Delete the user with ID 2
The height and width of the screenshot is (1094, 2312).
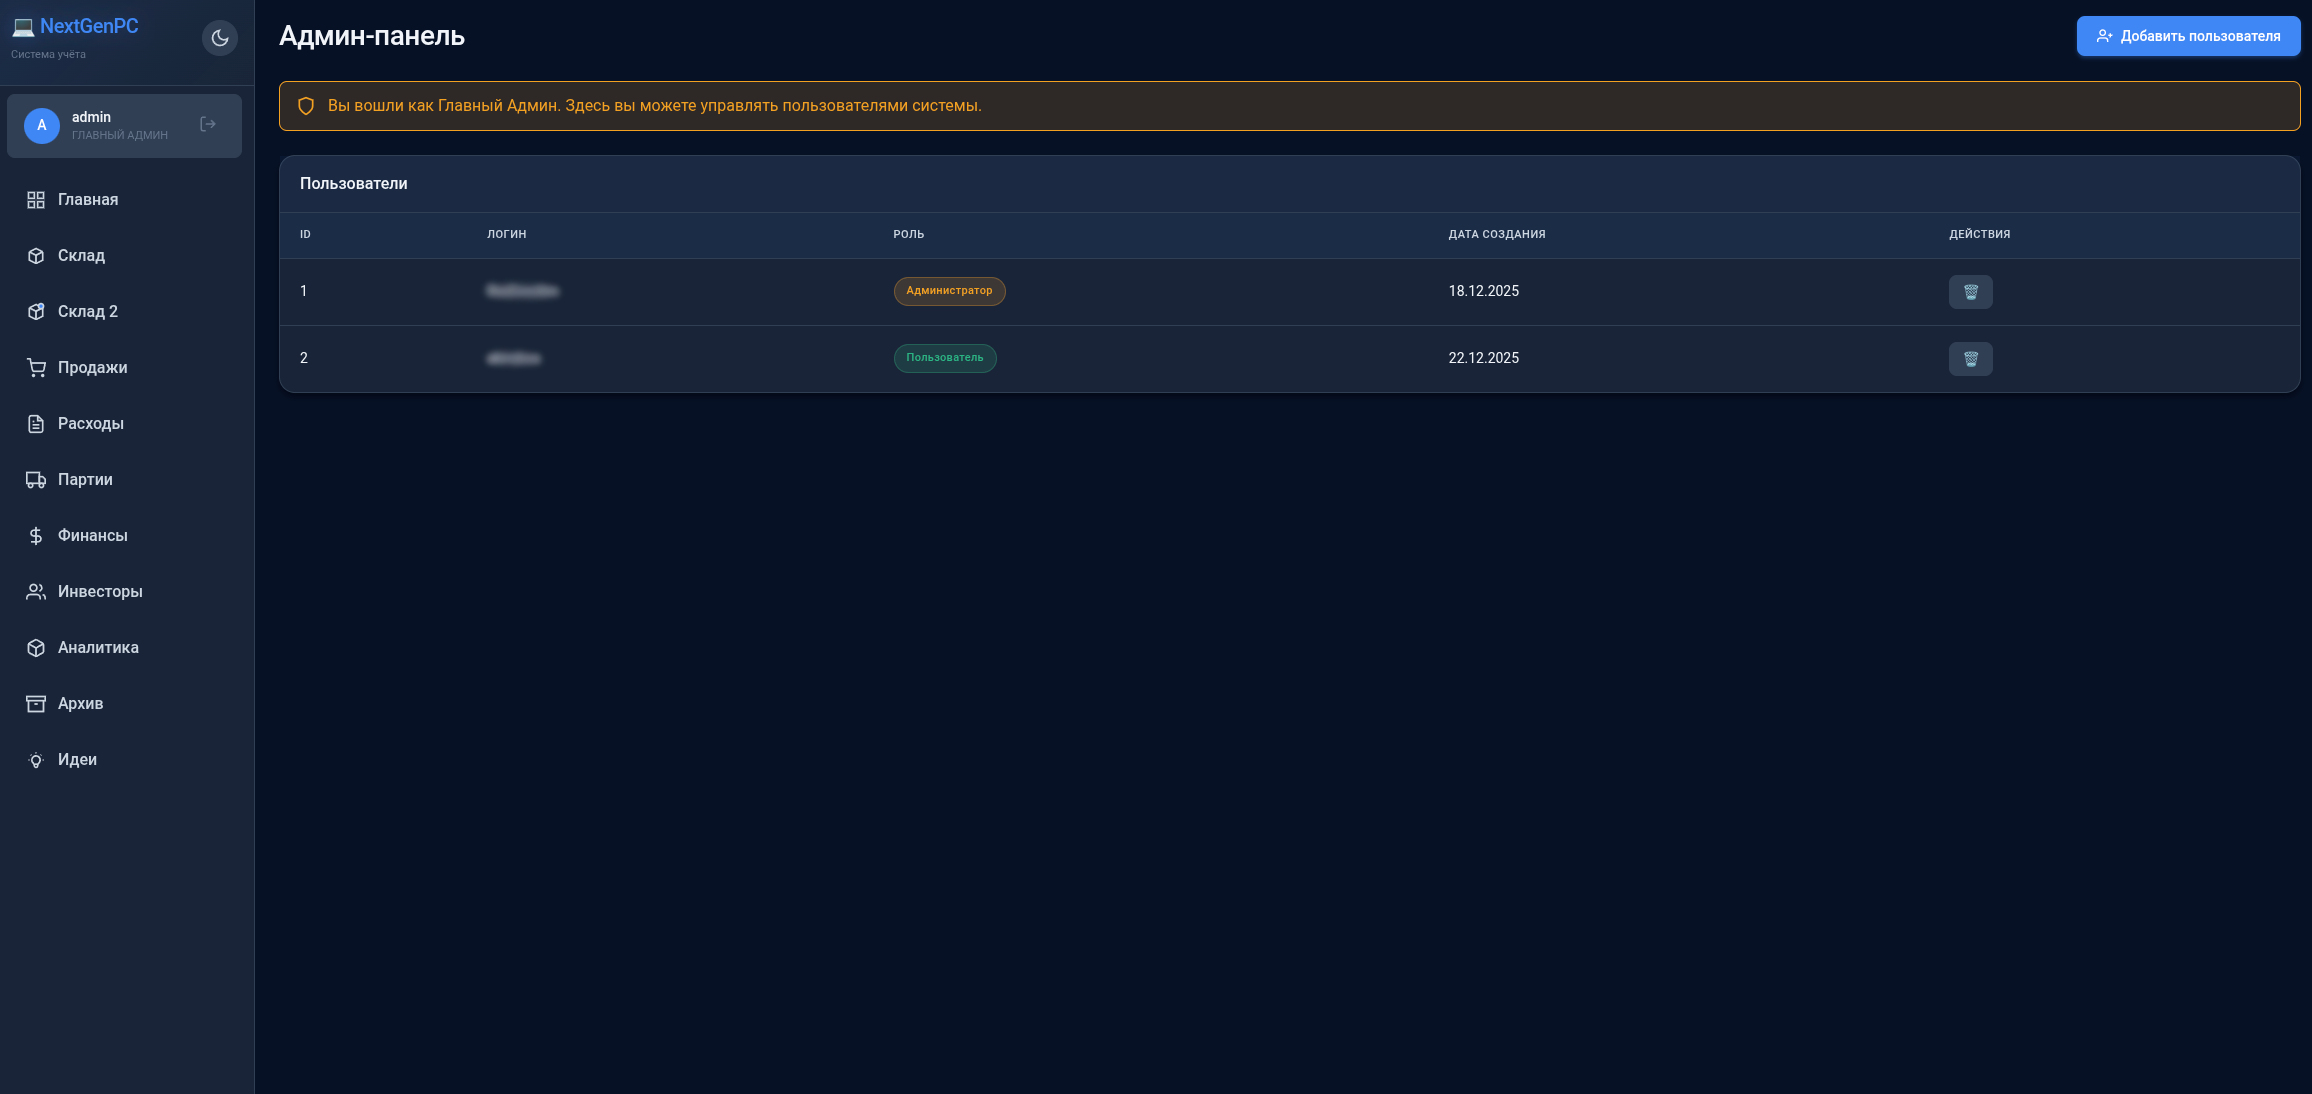(1970, 359)
